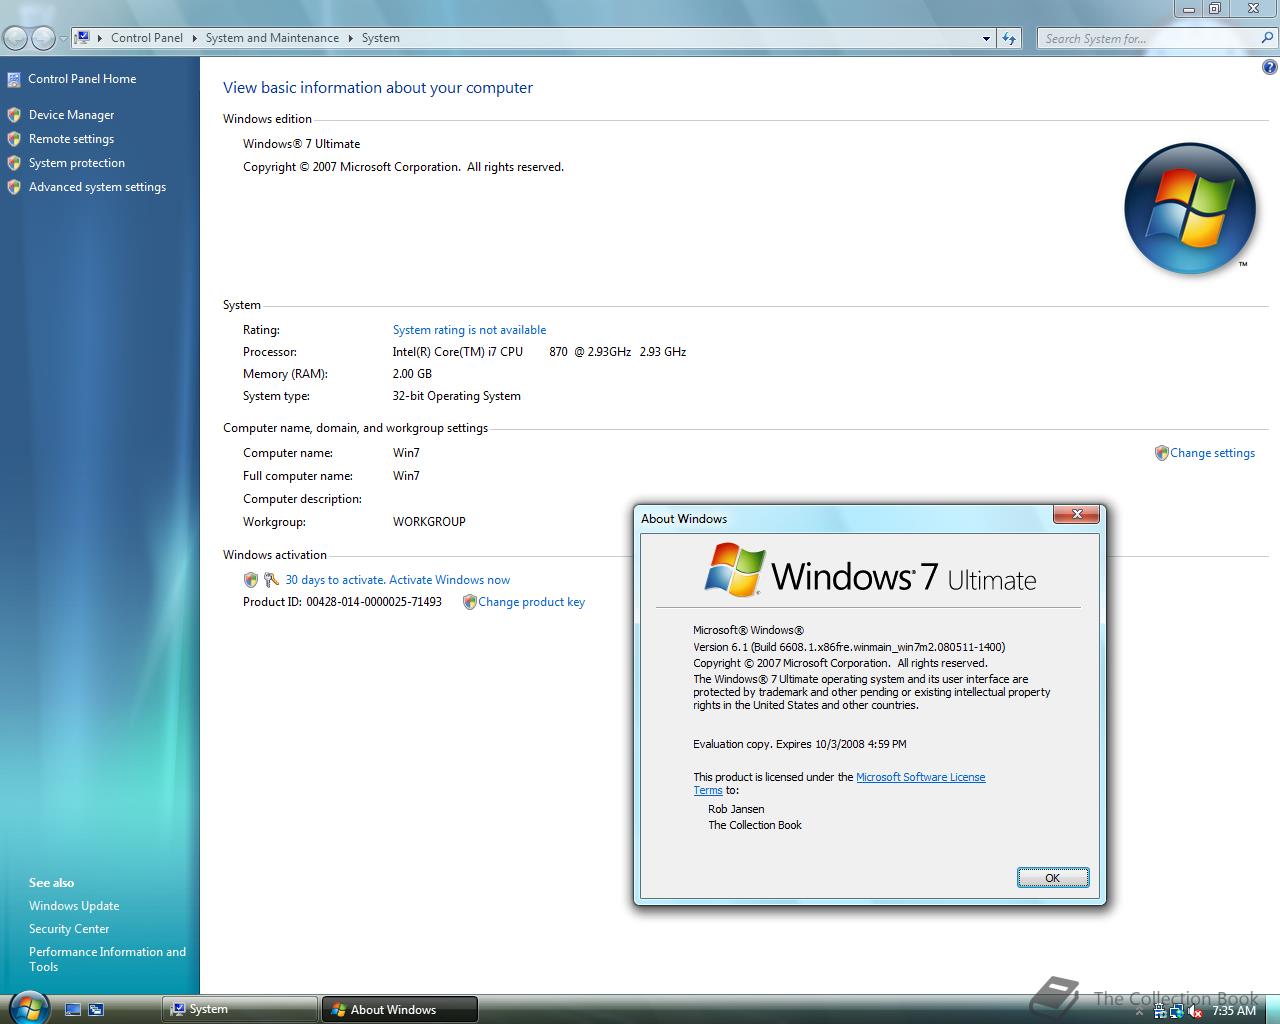Open Microsoft Software License Terms link

pos(920,777)
